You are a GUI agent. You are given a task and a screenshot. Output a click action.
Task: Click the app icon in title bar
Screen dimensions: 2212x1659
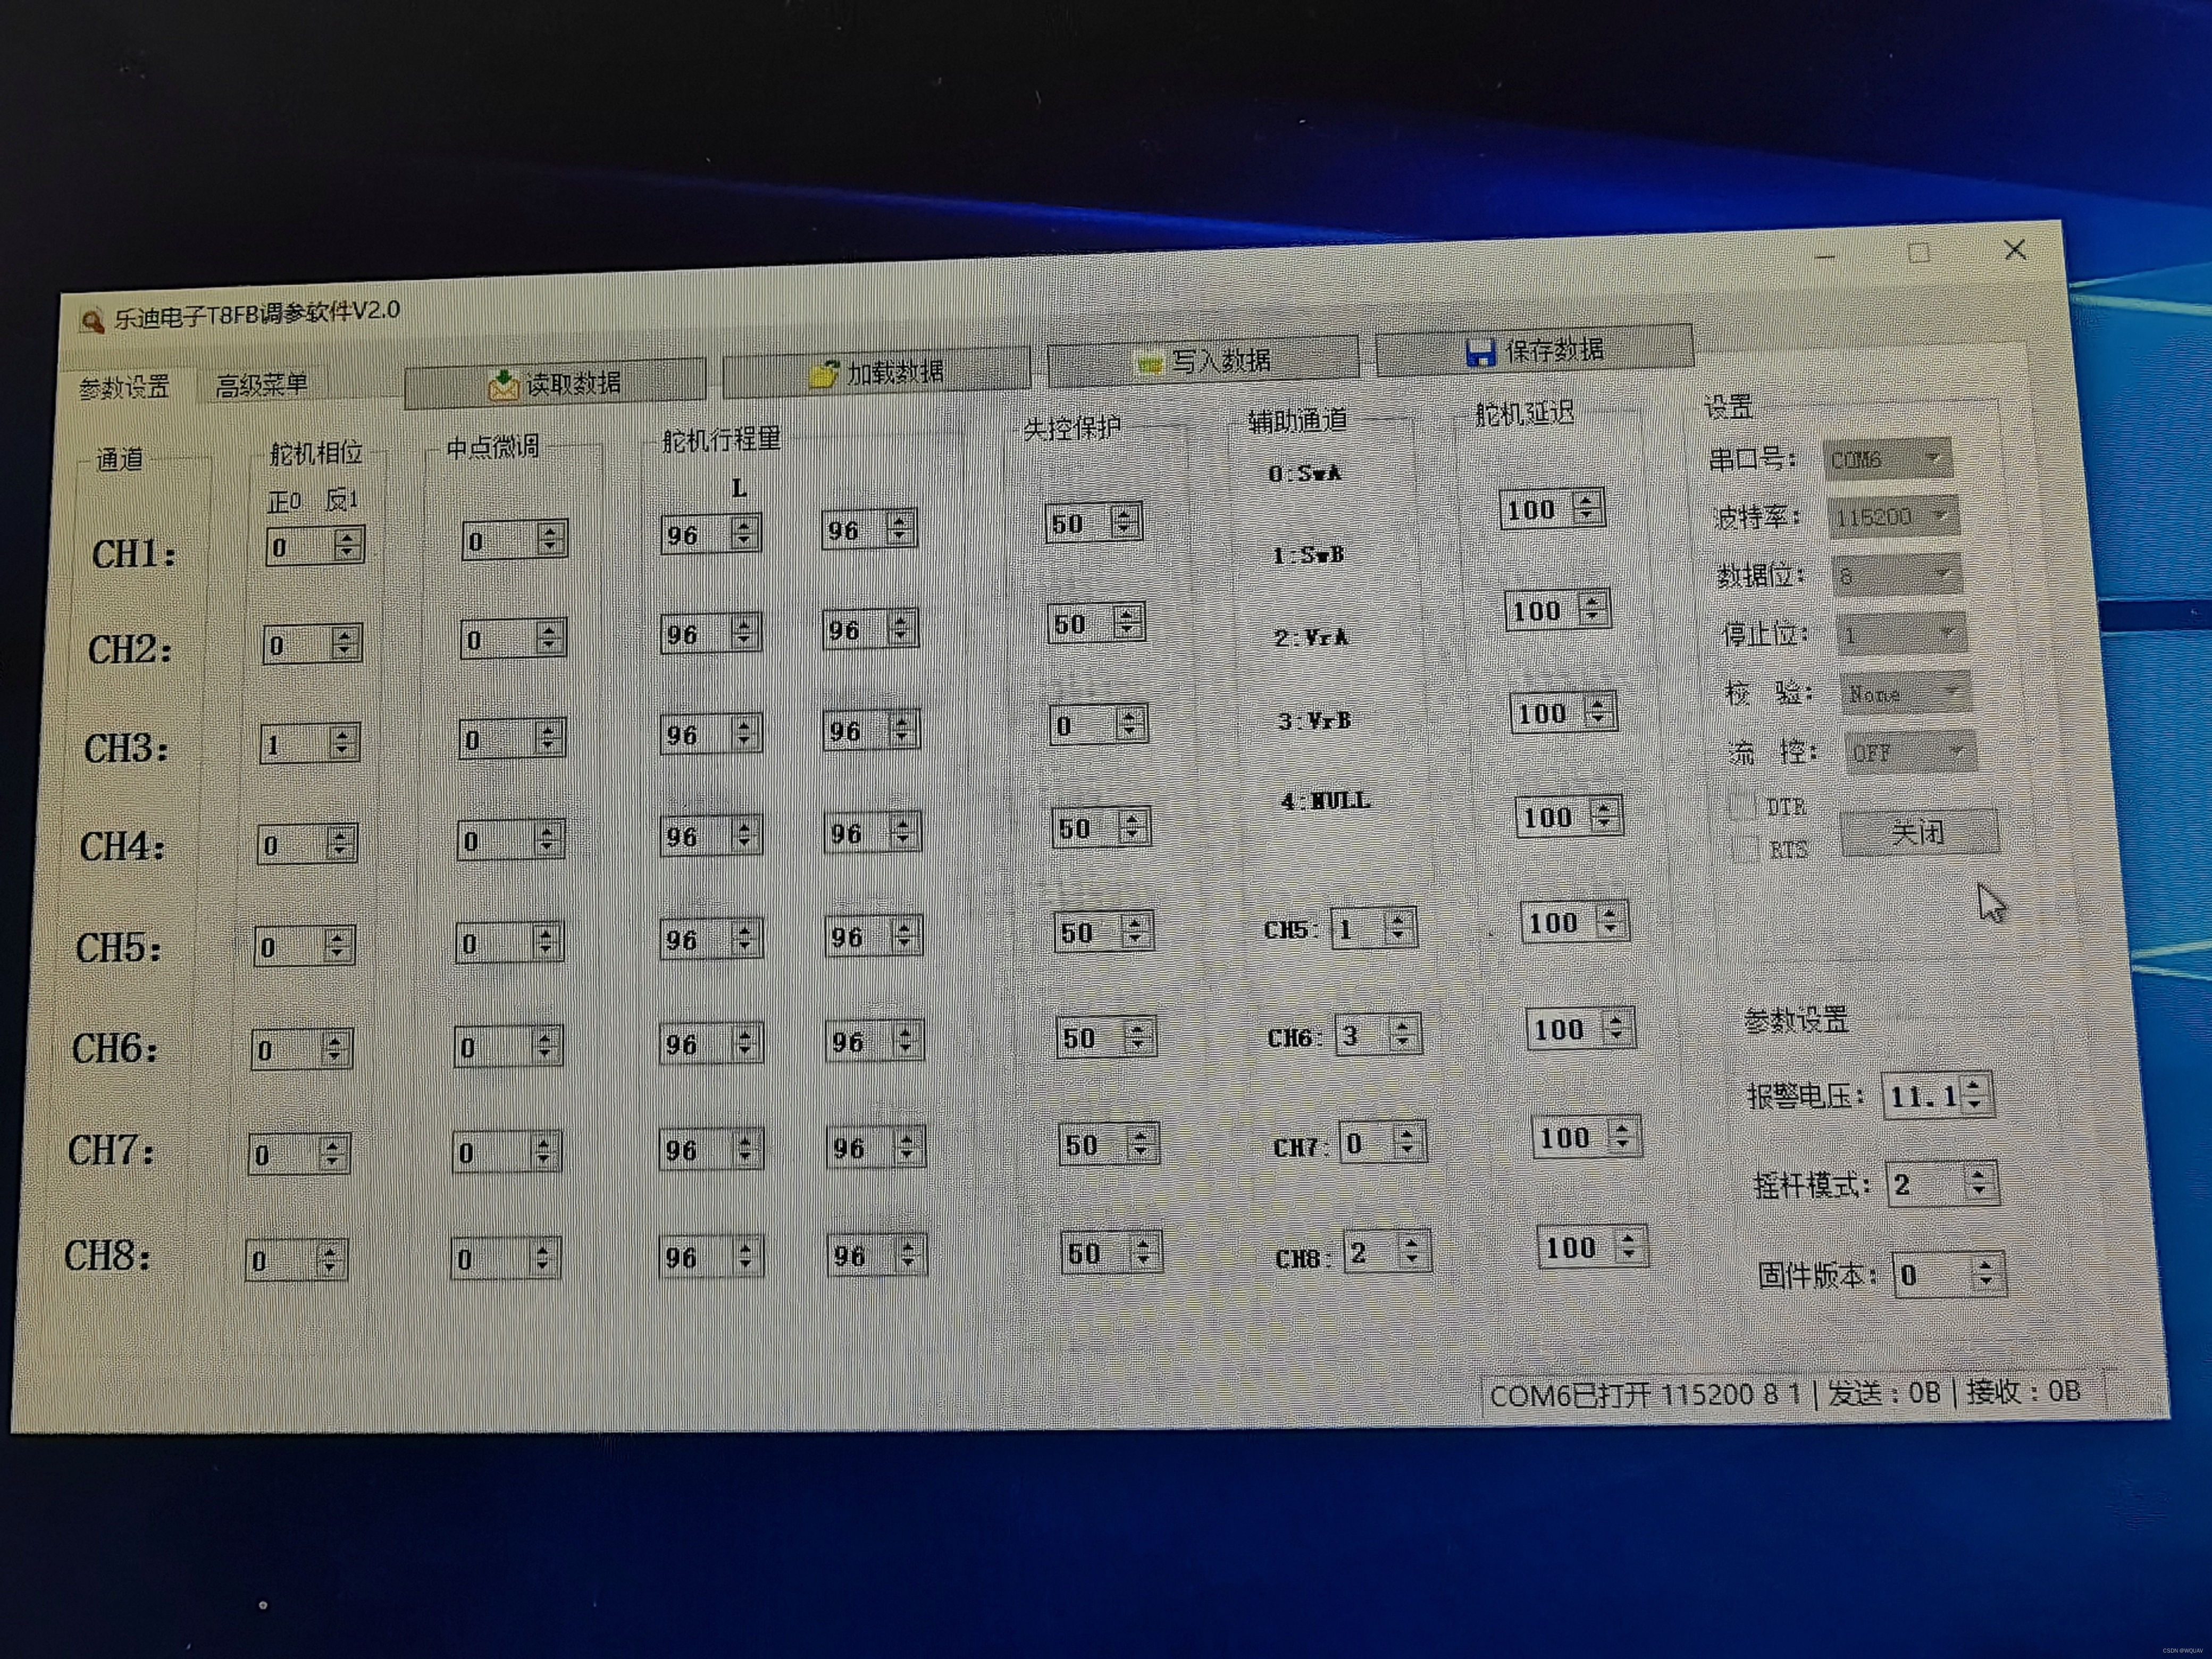pyautogui.click(x=92, y=320)
